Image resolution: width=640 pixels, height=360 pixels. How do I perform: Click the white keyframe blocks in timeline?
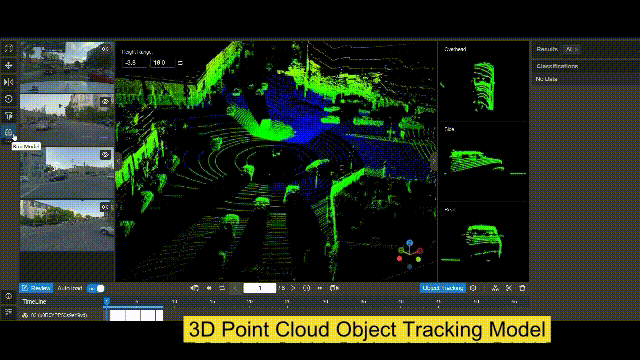coord(136,315)
